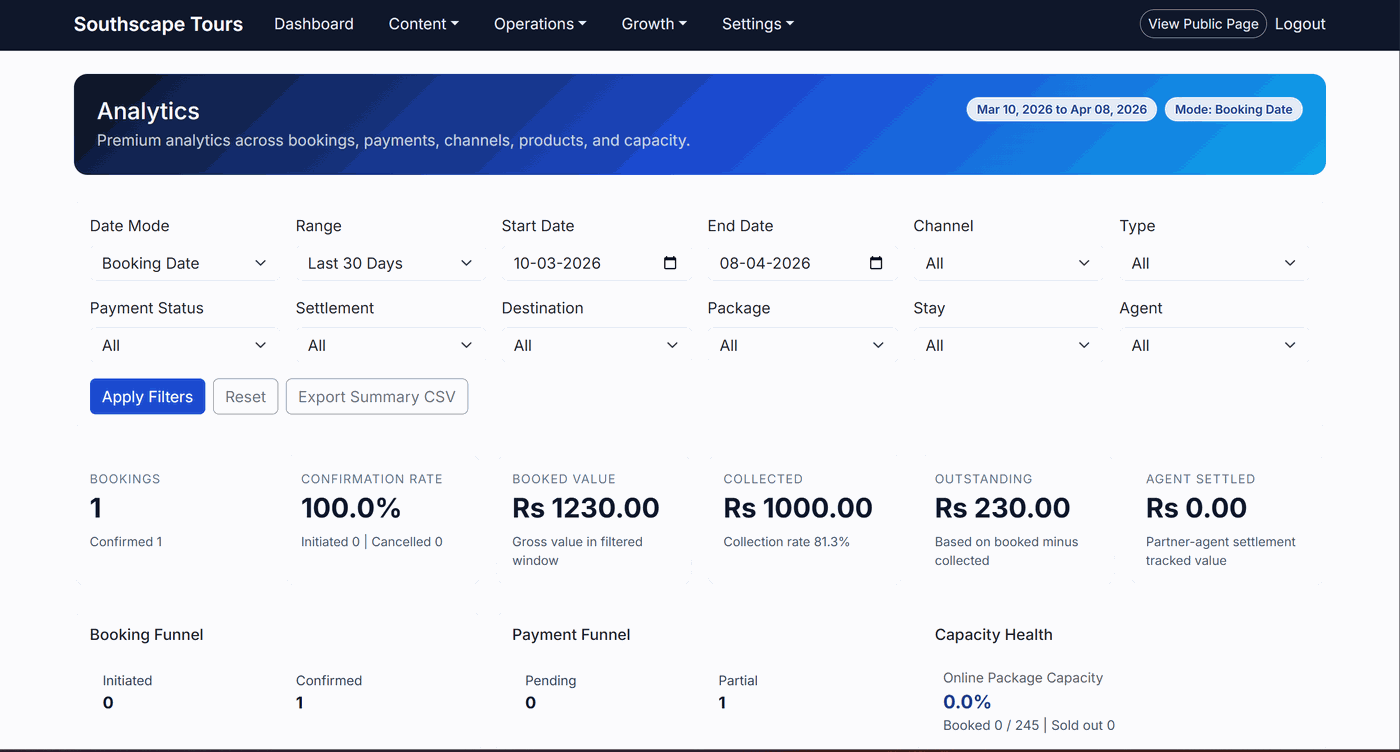Click the Collected amount Rs 1000.00
The image size is (1400, 752).
pyautogui.click(x=798, y=508)
